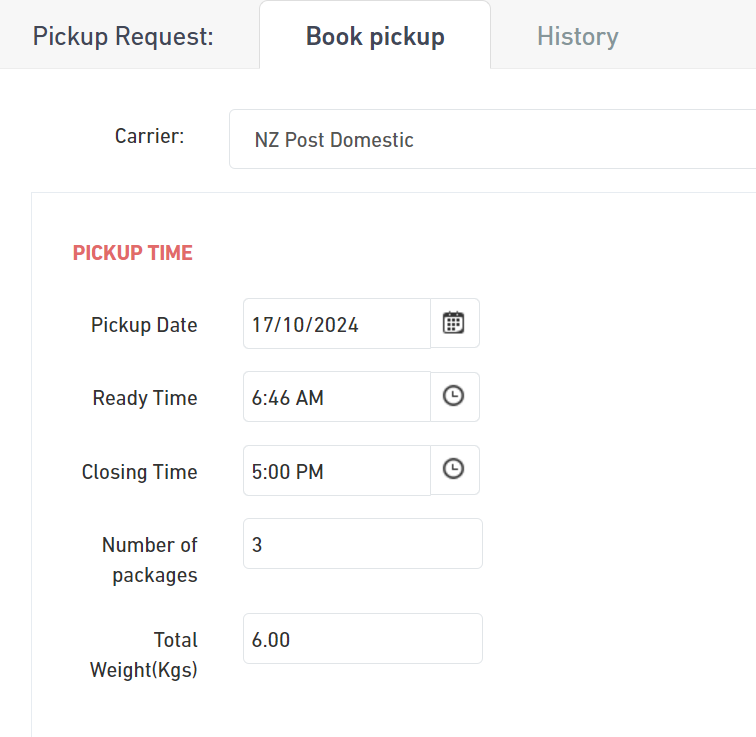The width and height of the screenshot is (756, 737).
Task: Open the Pickup Date calendar picker icon
Action: [x=454, y=323]
